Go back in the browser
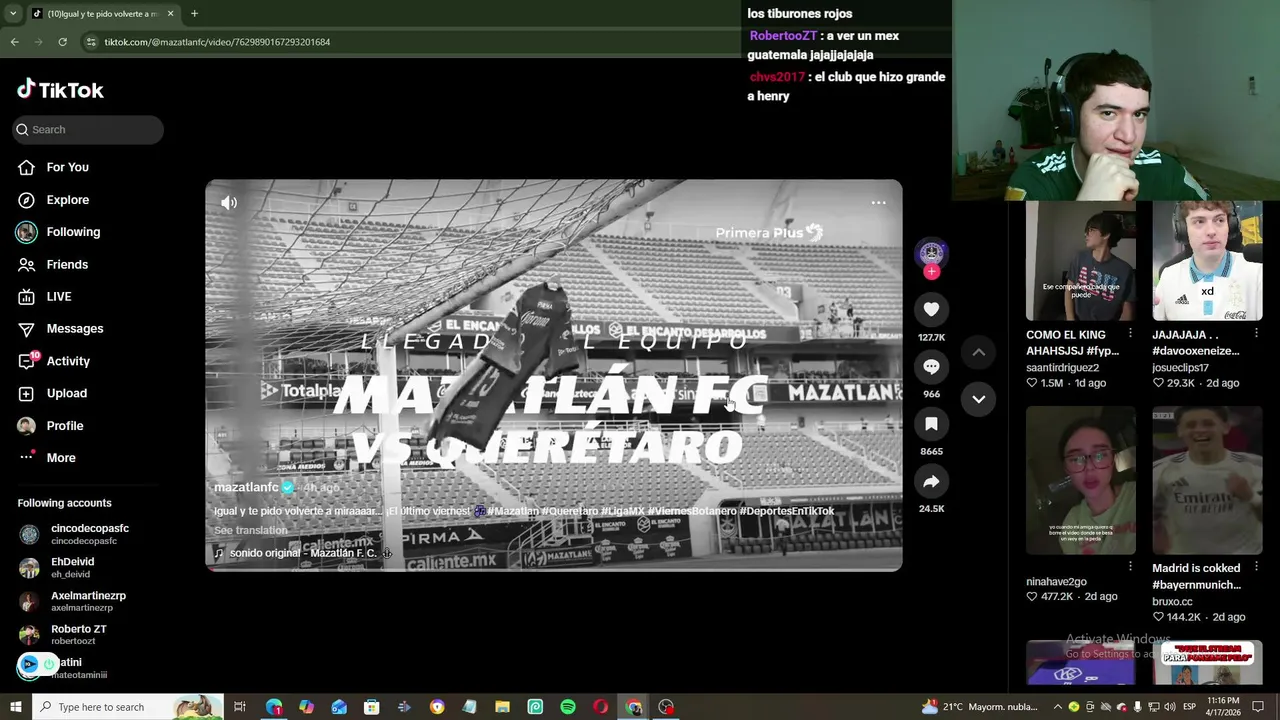 click(14, 42)
